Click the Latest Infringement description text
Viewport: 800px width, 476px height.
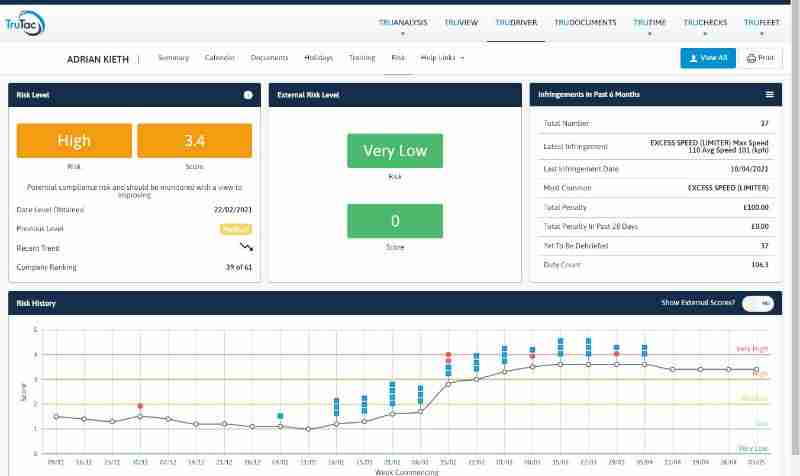(709, 146)
